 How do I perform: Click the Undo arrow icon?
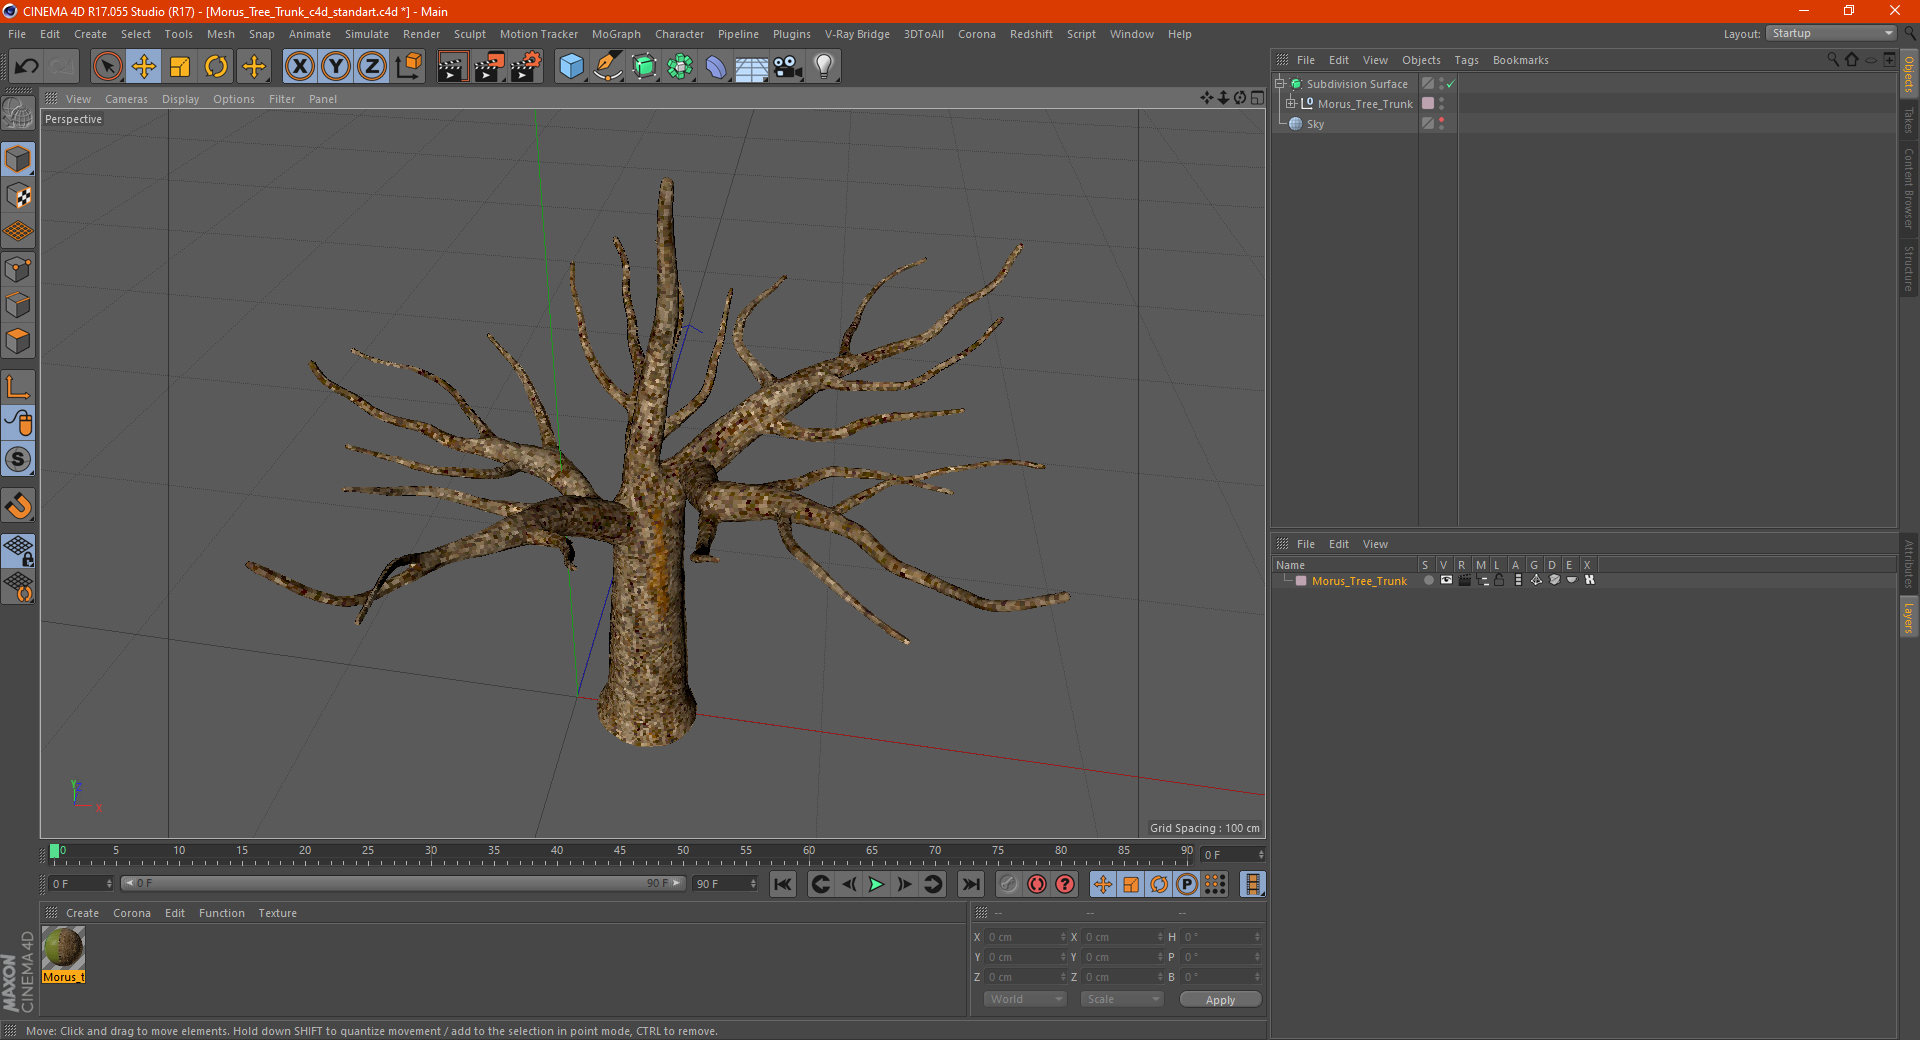tap(27, 67)
